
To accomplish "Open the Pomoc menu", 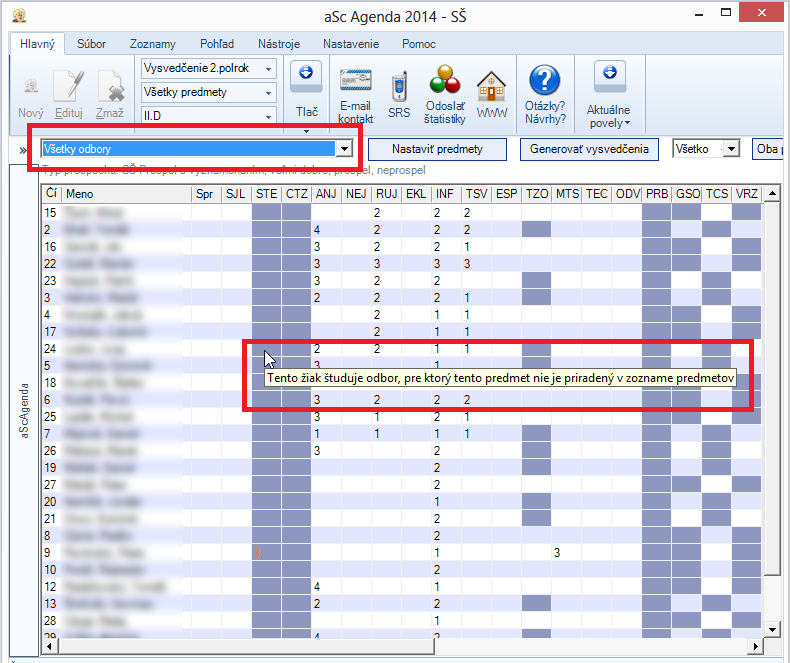I will pyautogui.click(x=418, y=44).
